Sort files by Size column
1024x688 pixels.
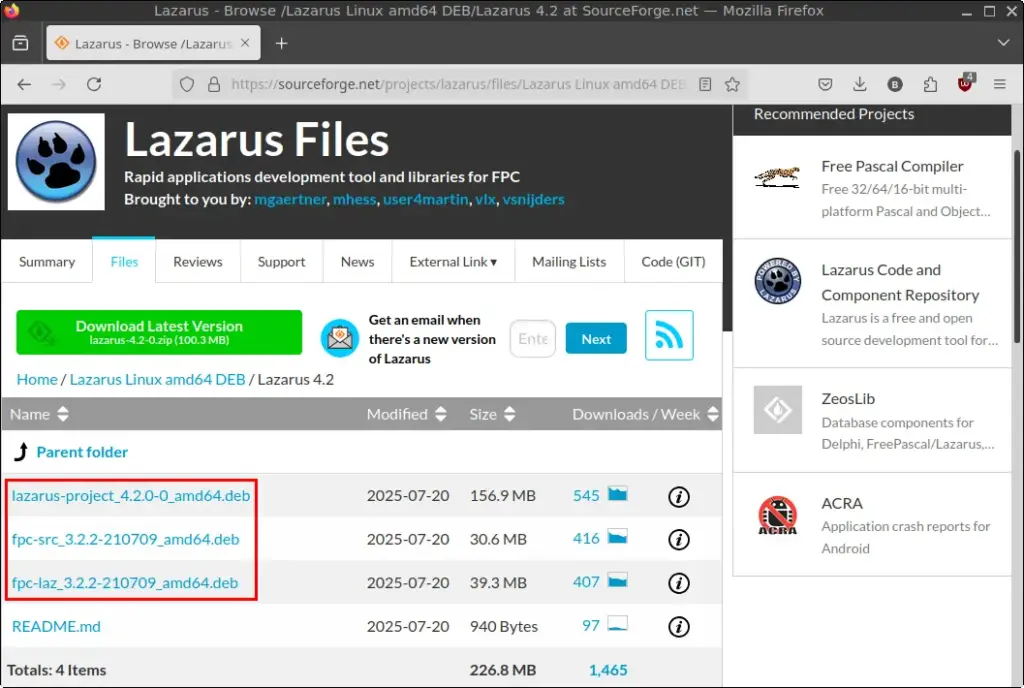point(492,414)
